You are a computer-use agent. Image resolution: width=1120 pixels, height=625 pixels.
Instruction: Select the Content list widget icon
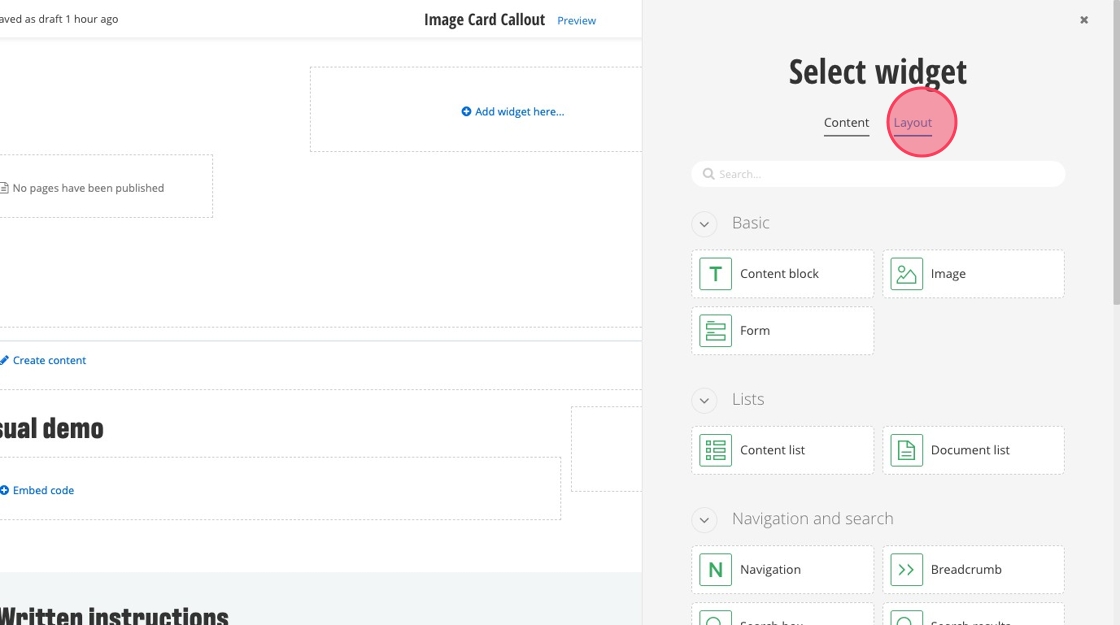[715, 450]
